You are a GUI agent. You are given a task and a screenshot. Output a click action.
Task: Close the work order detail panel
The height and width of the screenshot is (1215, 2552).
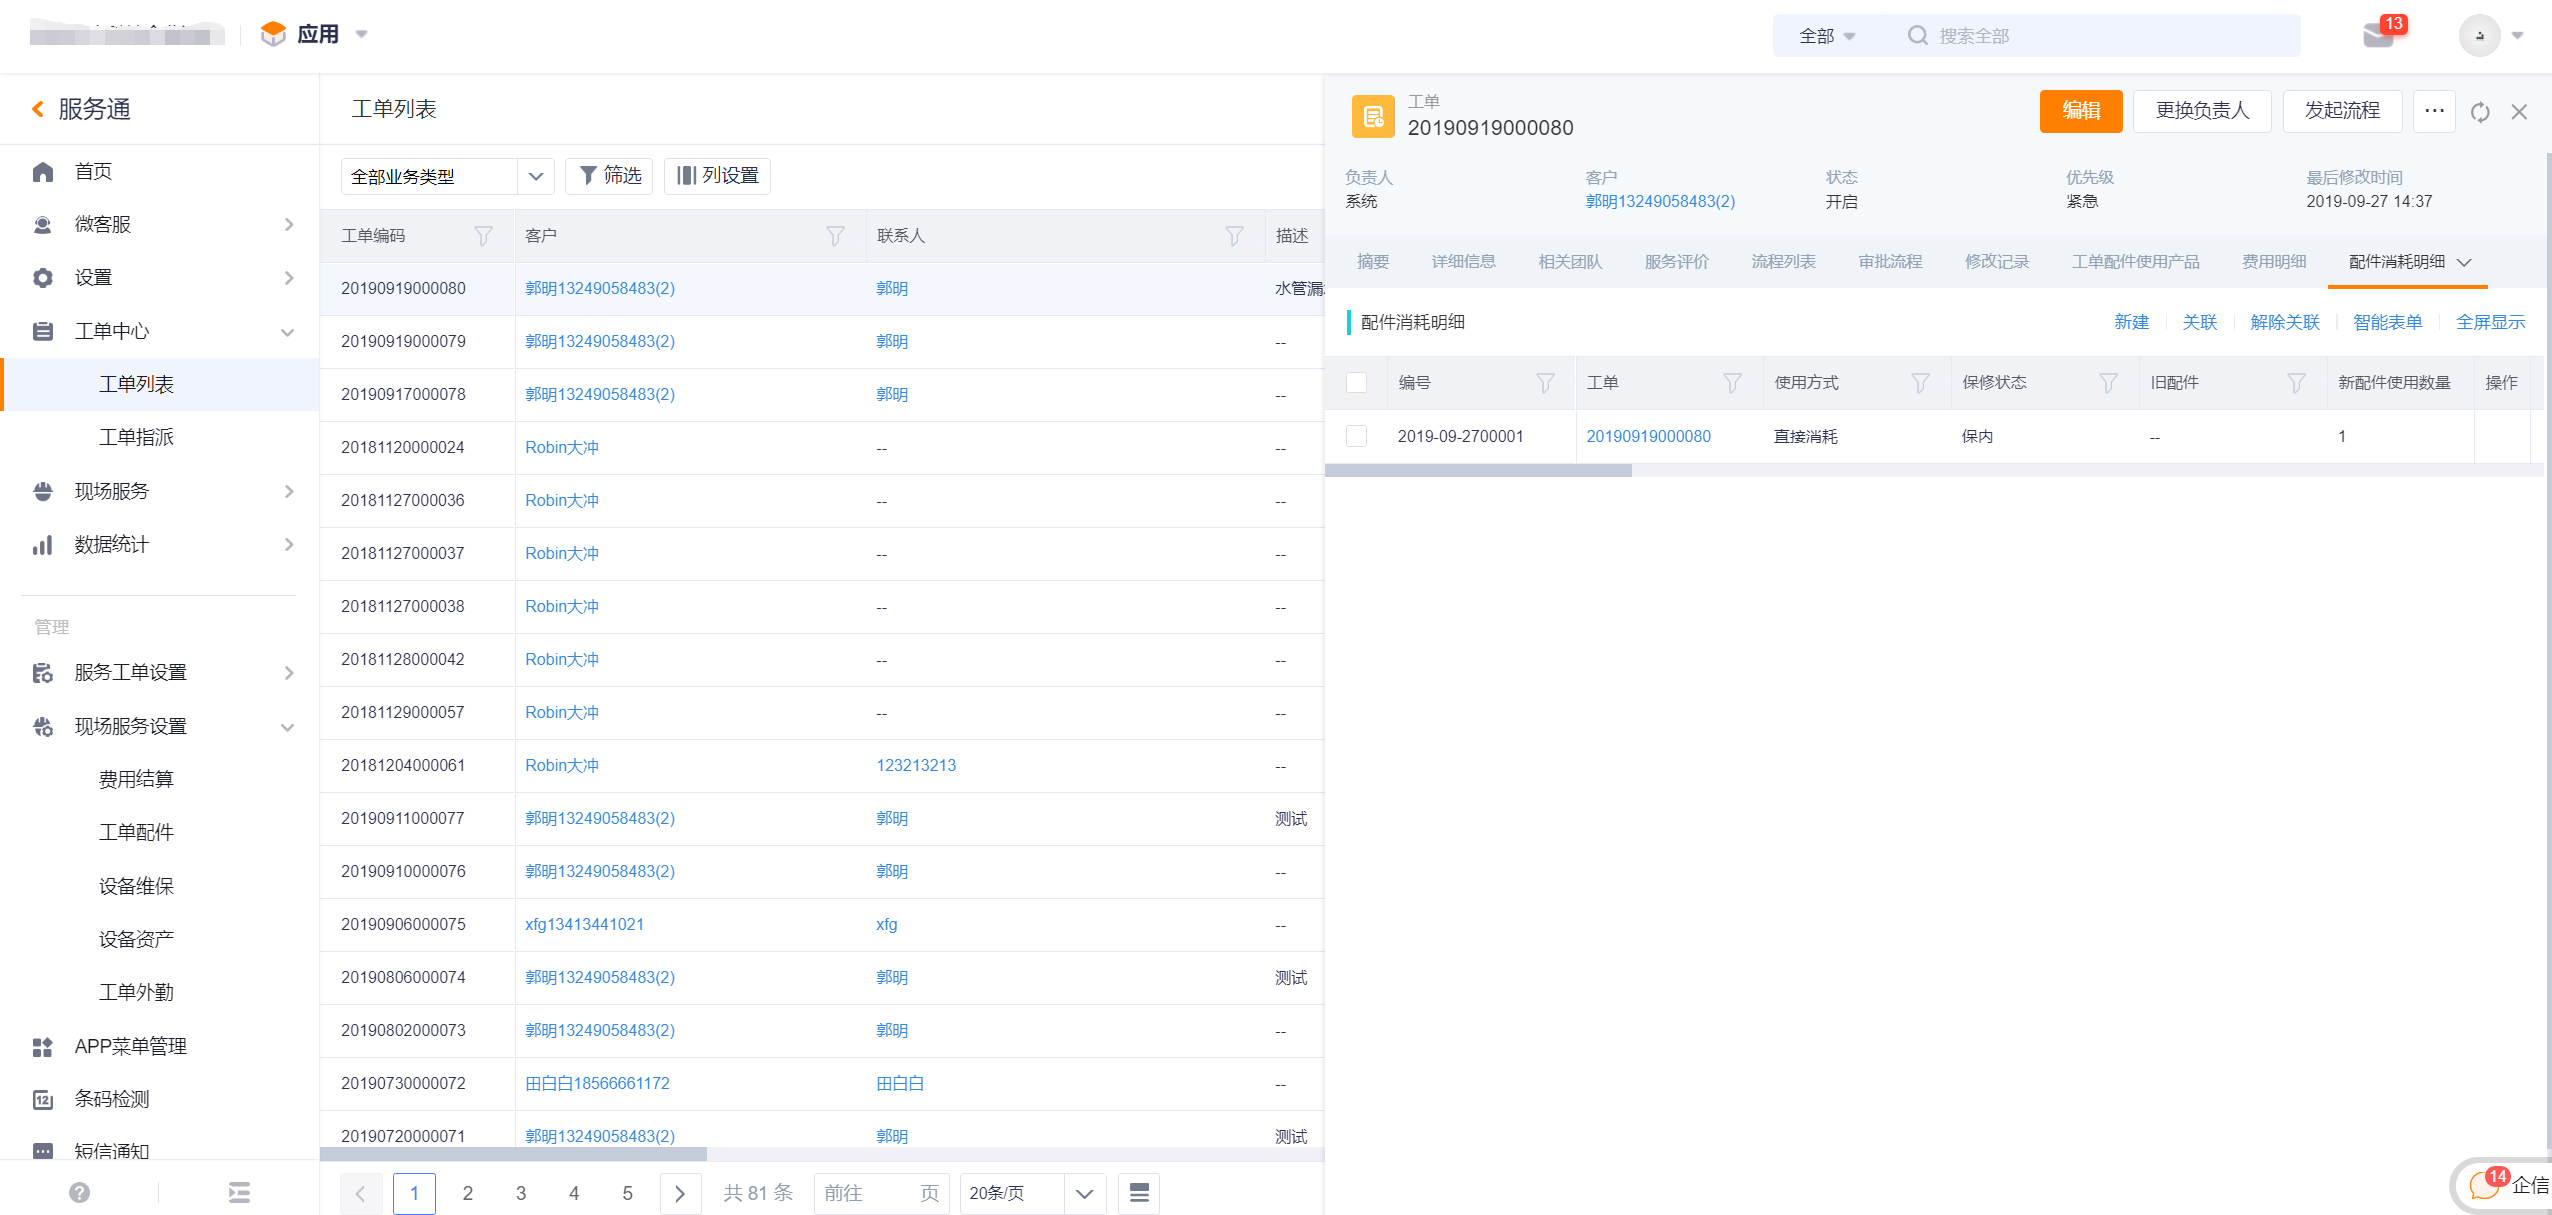tap(2519, 112)
